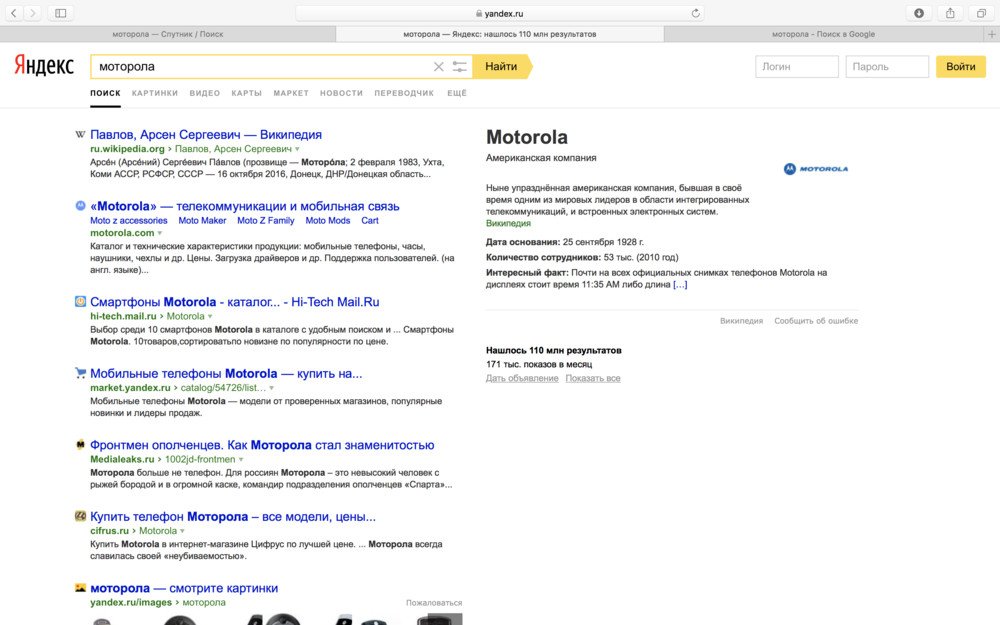Open Moto Maker sitelink

(x=202, y=221)
